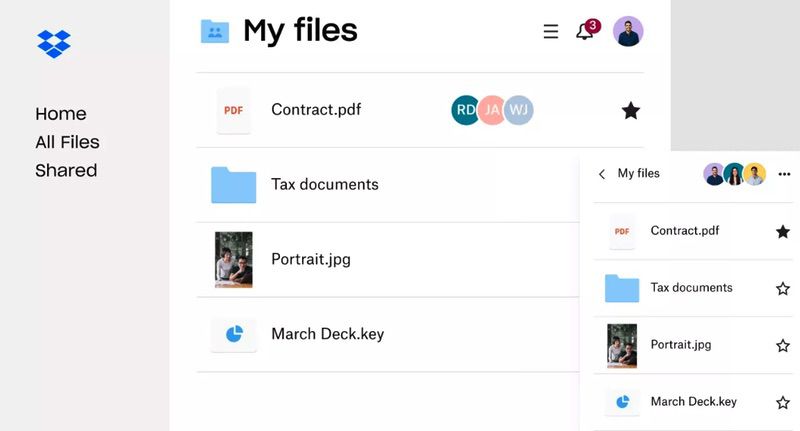Open March Deck.key file name in main list
The width and height of the screenshot is (800, 431).
tap(328, 334)
